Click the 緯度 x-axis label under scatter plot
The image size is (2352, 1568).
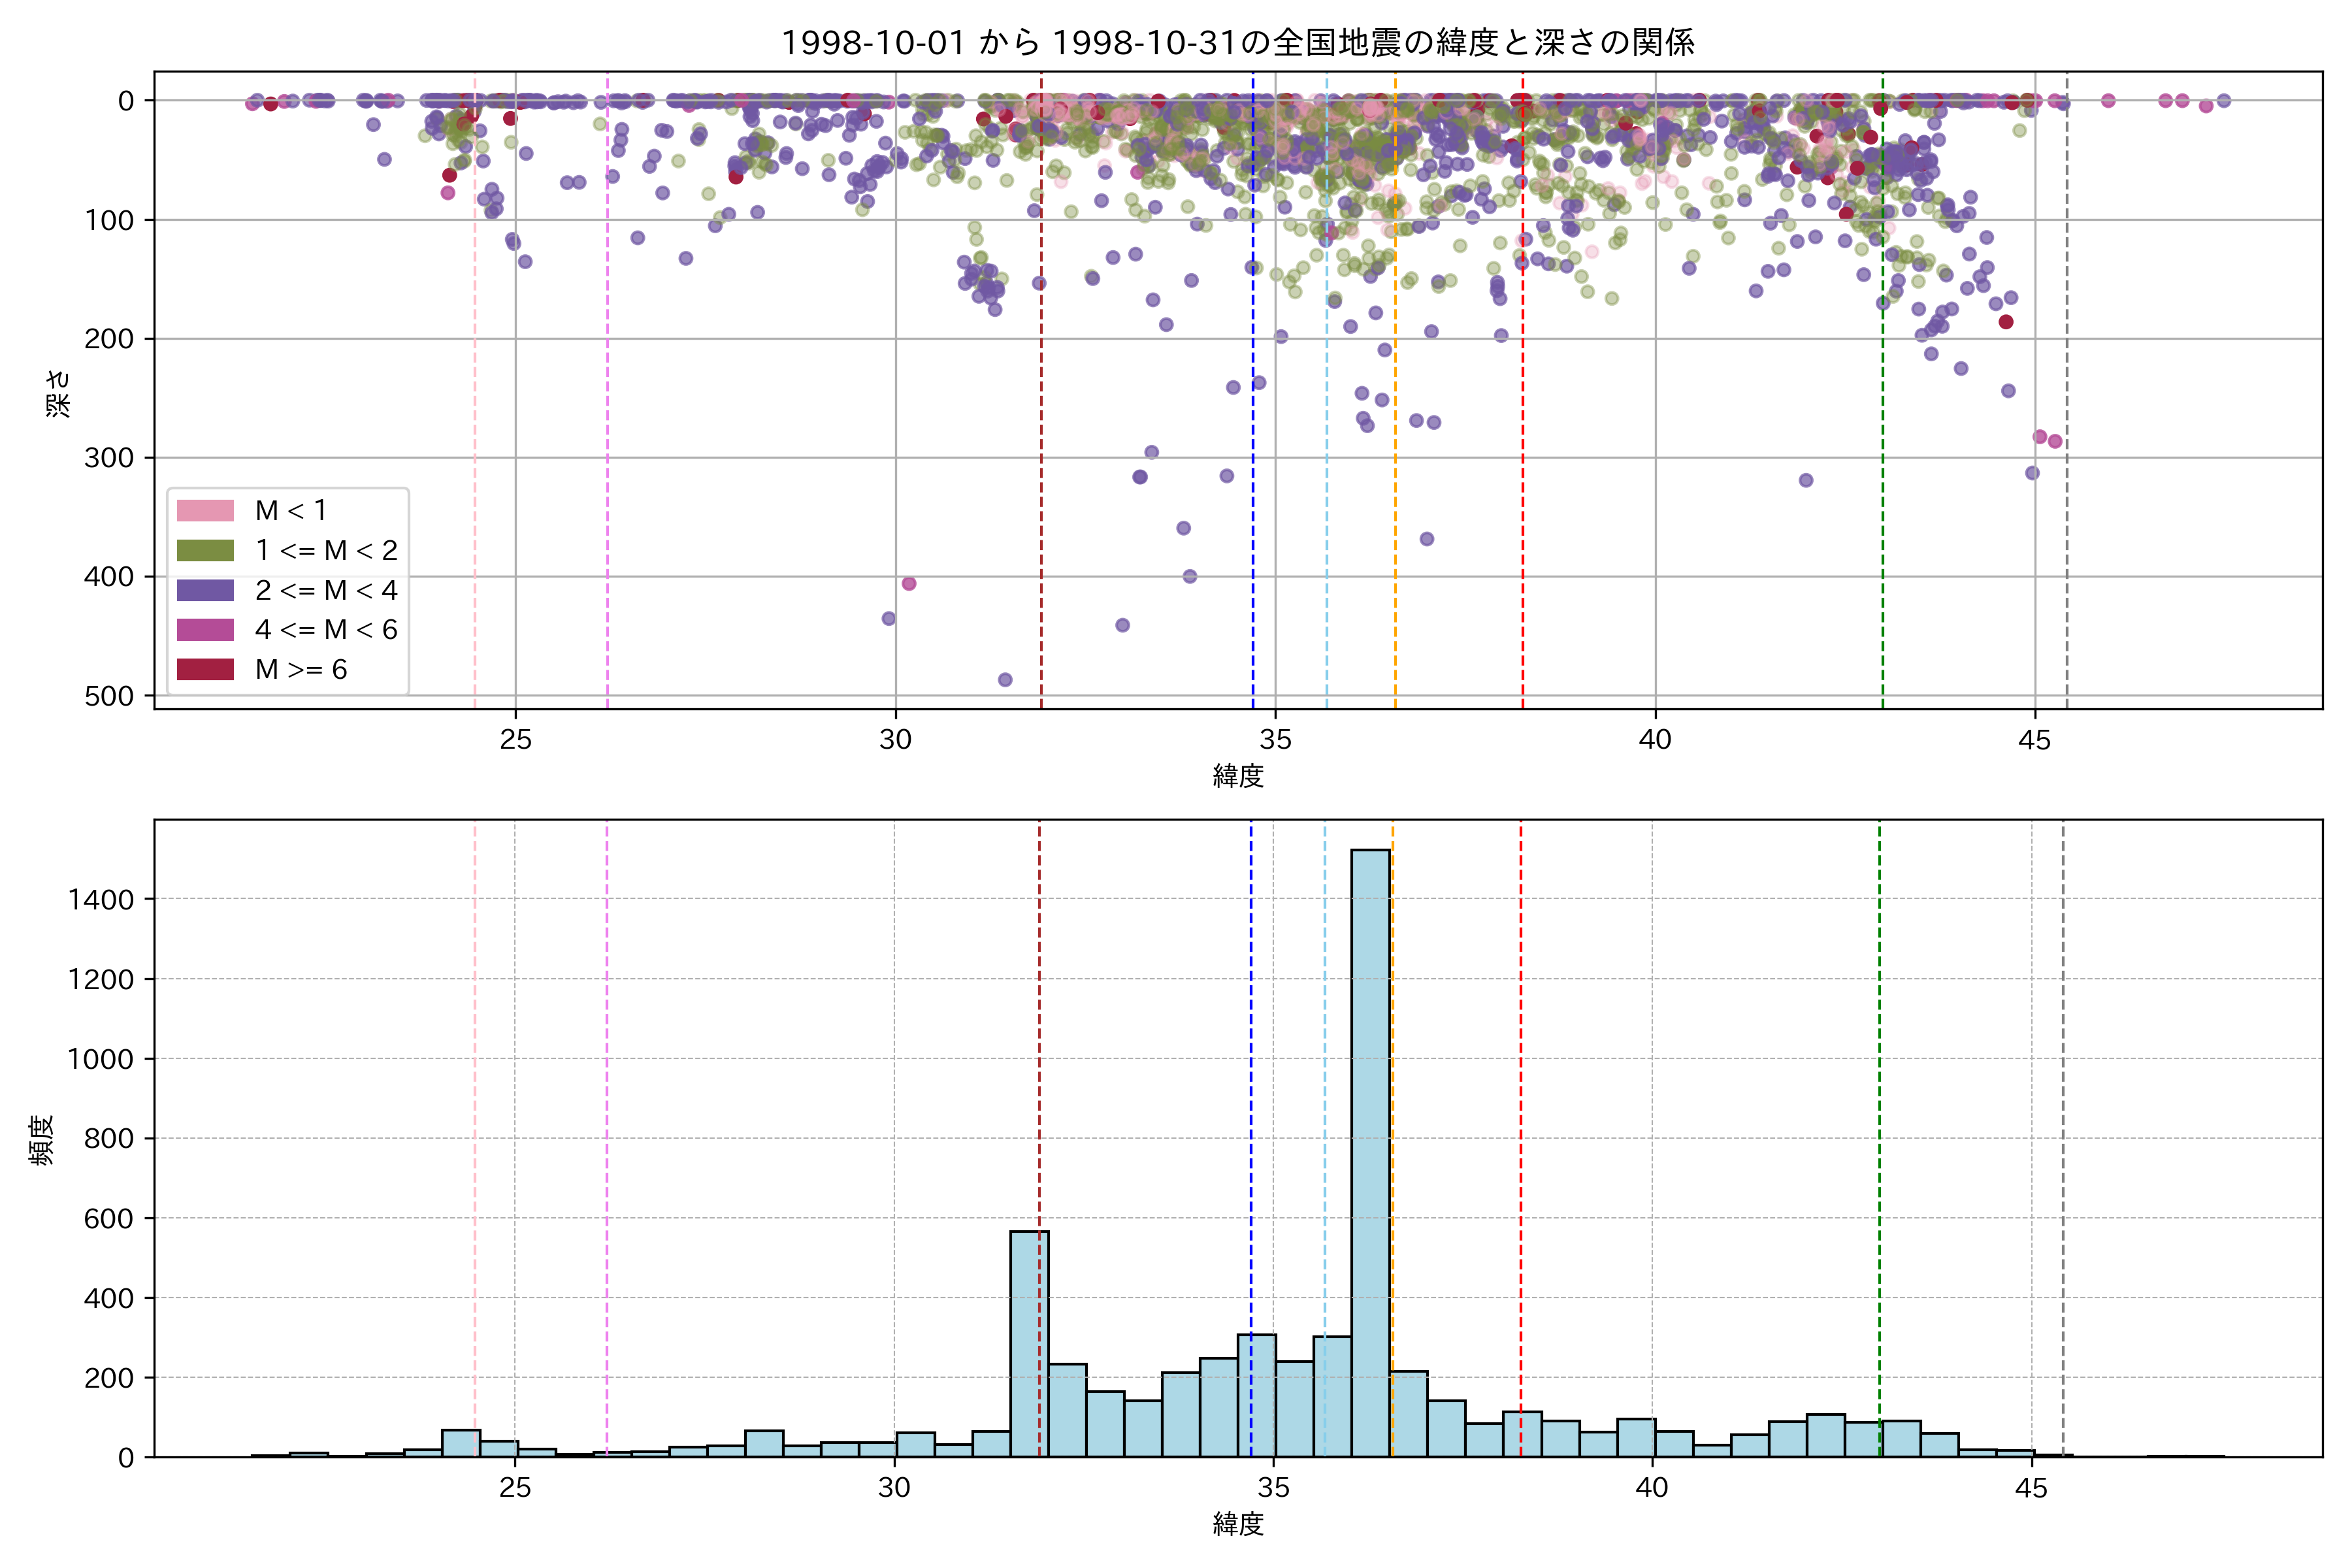point(1238,776)
